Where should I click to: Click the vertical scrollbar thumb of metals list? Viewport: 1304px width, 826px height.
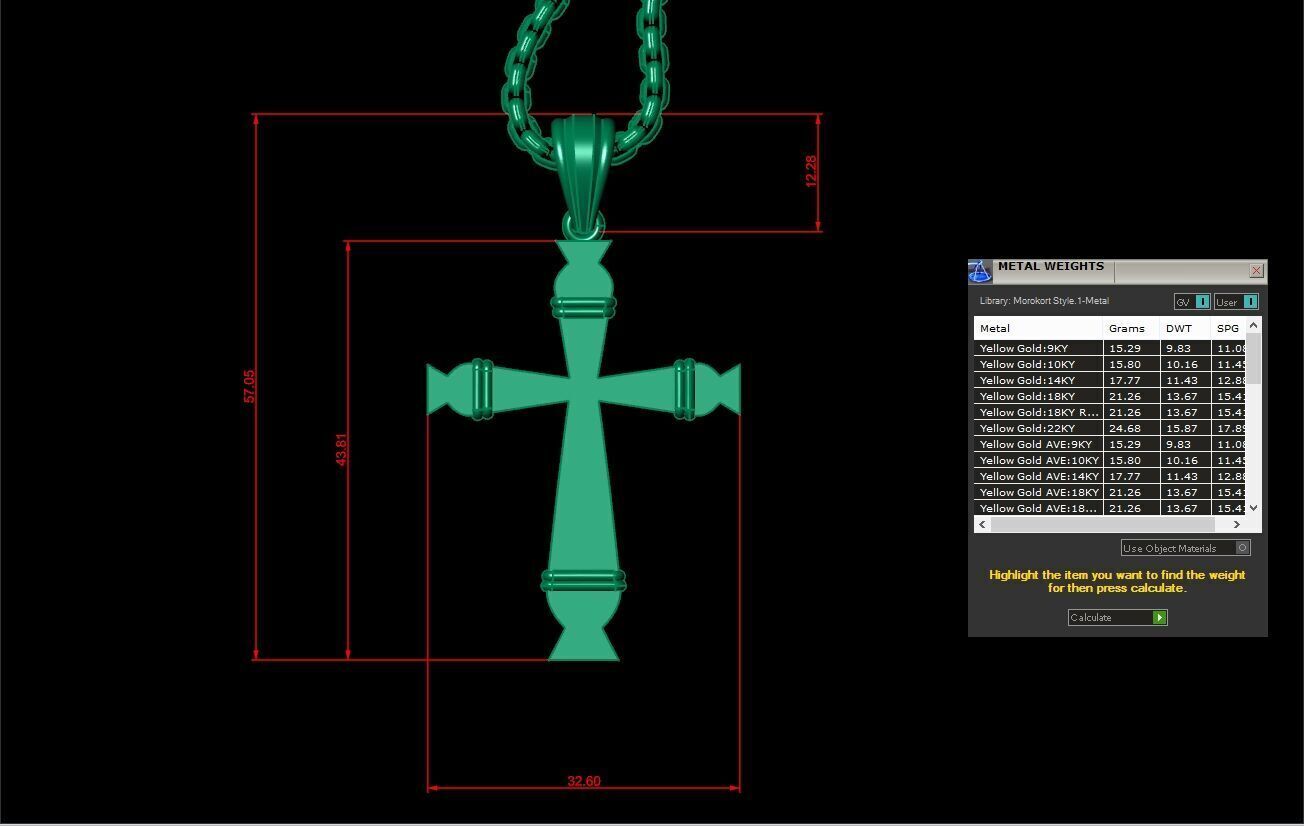pos(1254,359)
